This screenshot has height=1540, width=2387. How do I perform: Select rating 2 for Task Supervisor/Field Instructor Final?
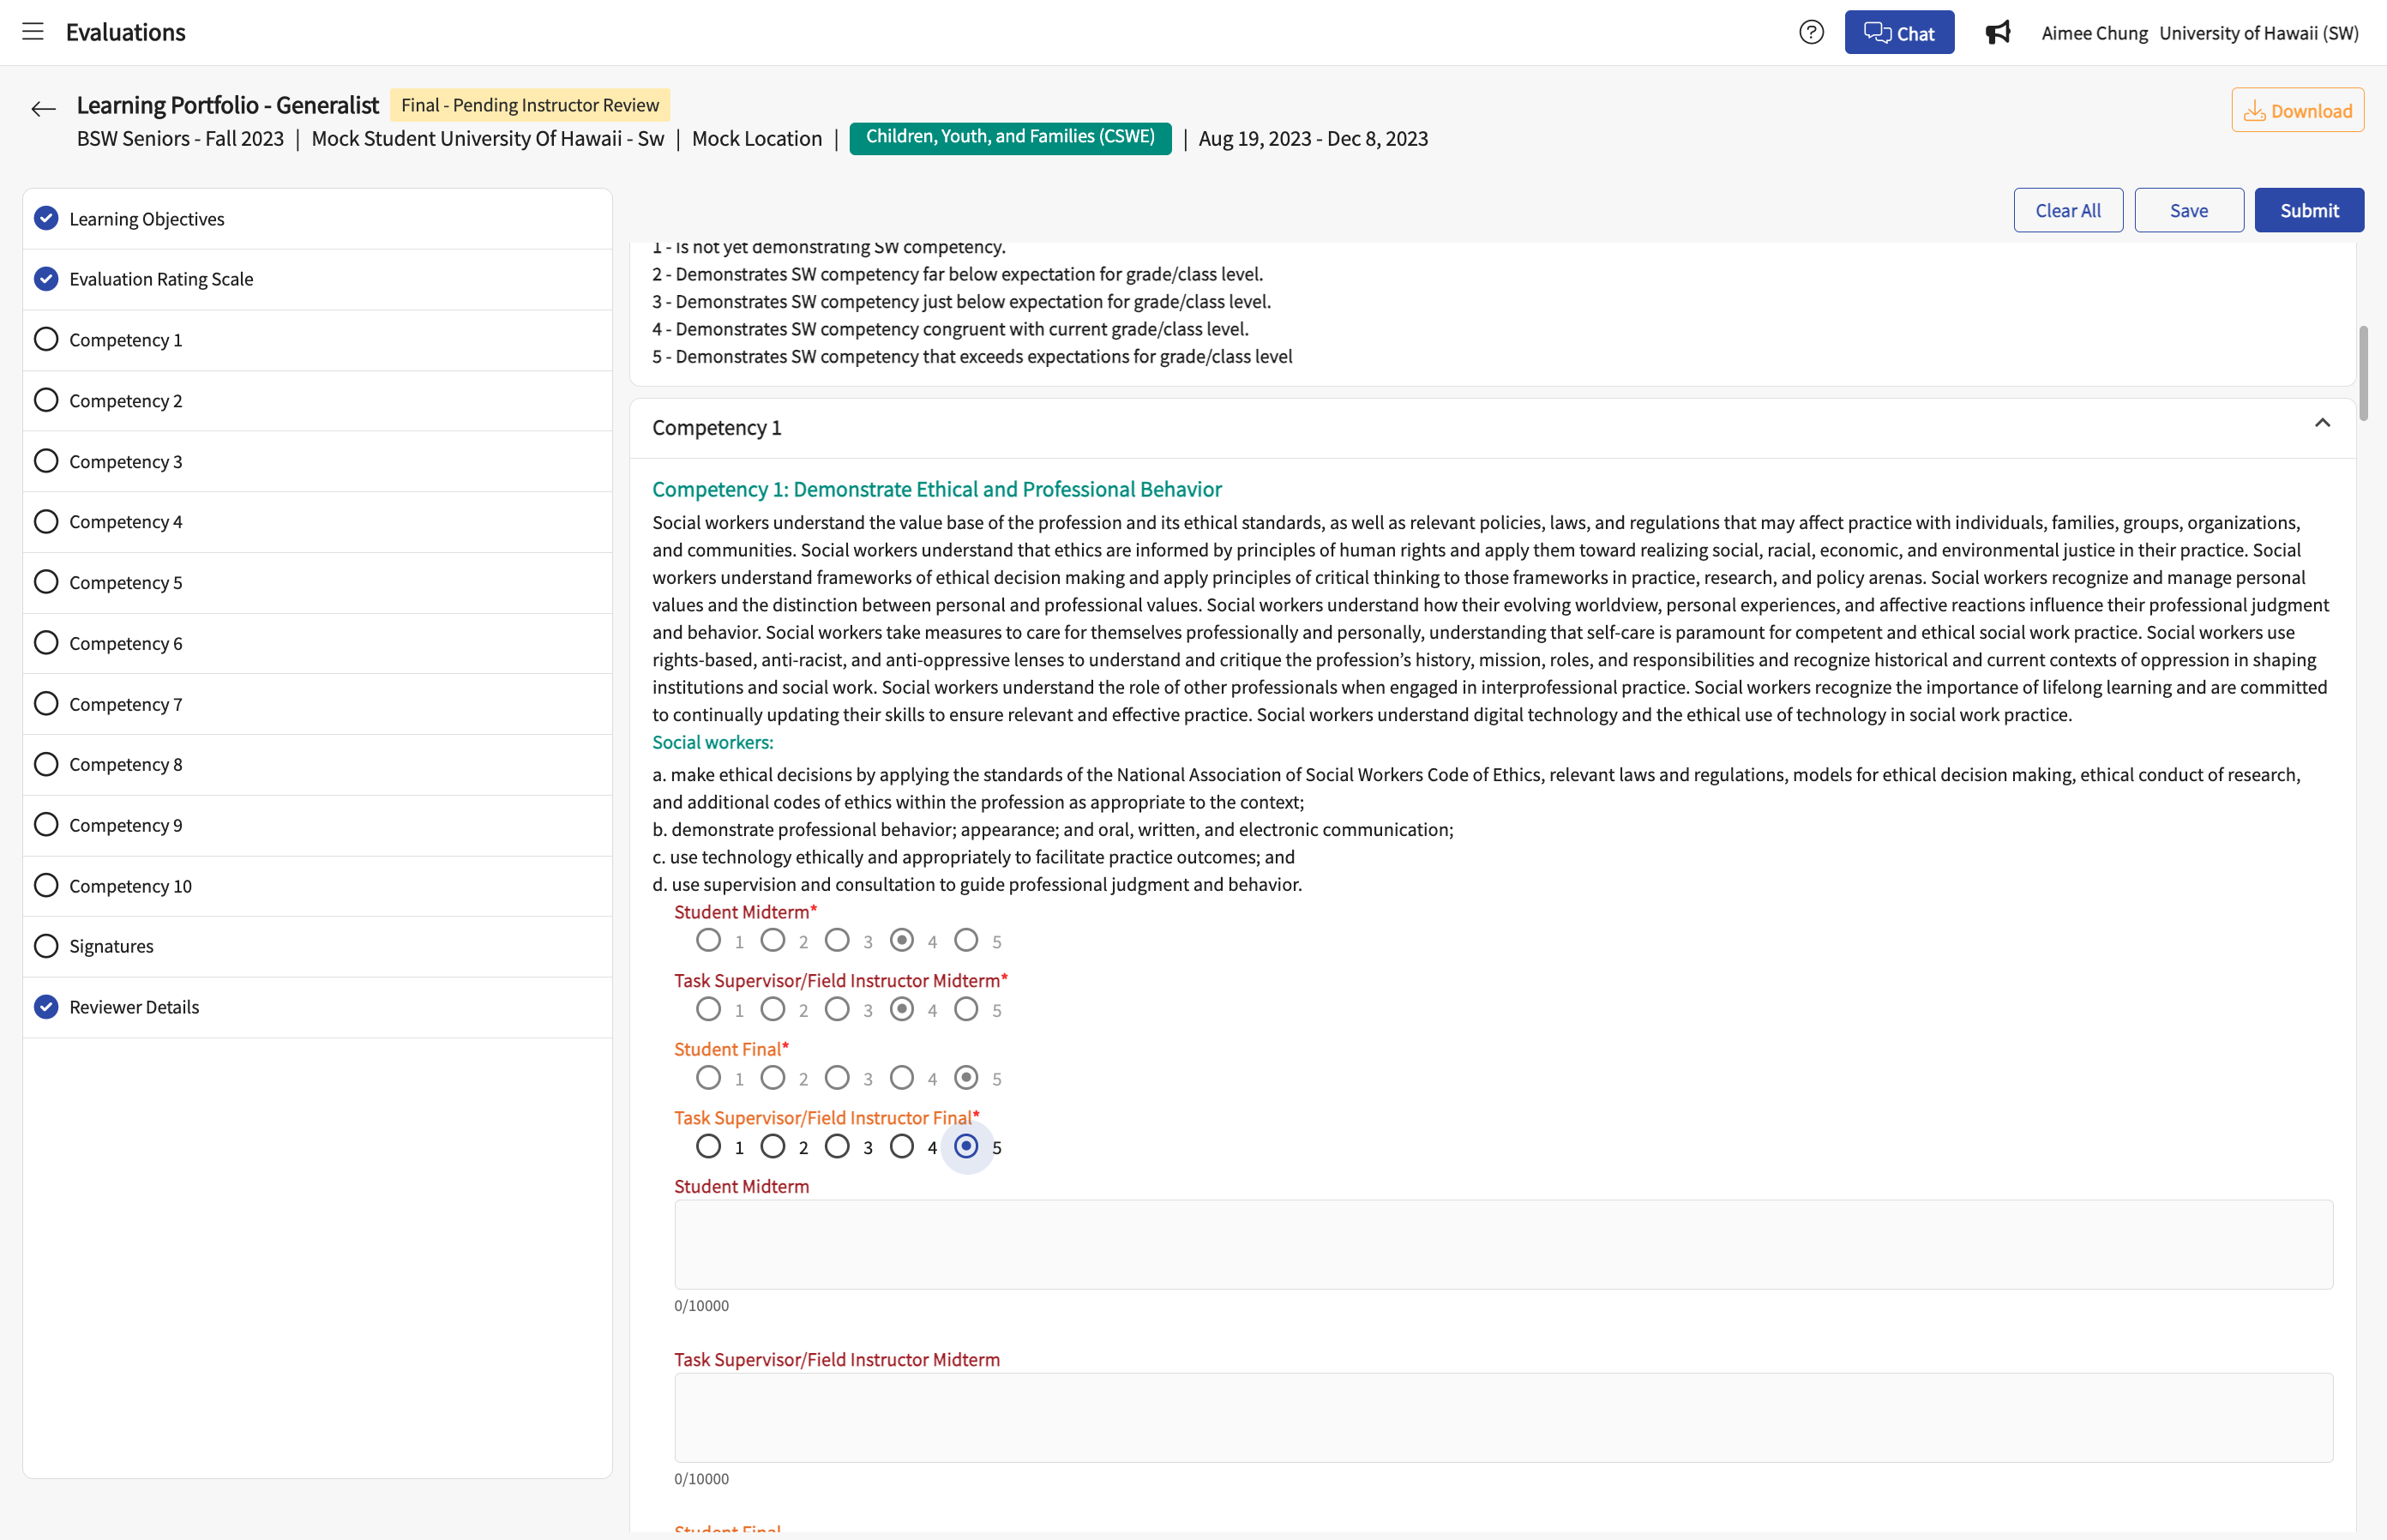[x=773, y=1146]
